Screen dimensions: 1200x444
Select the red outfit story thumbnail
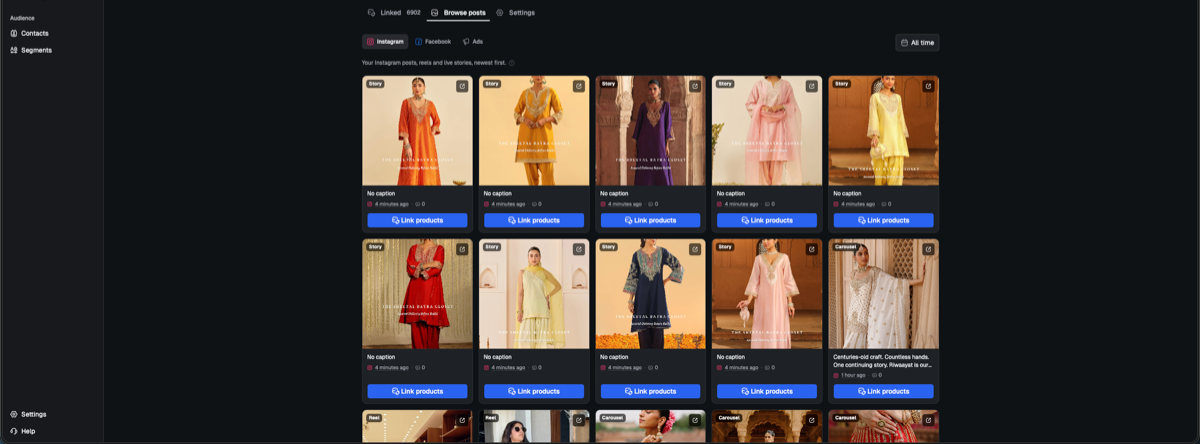click(417, 294)
